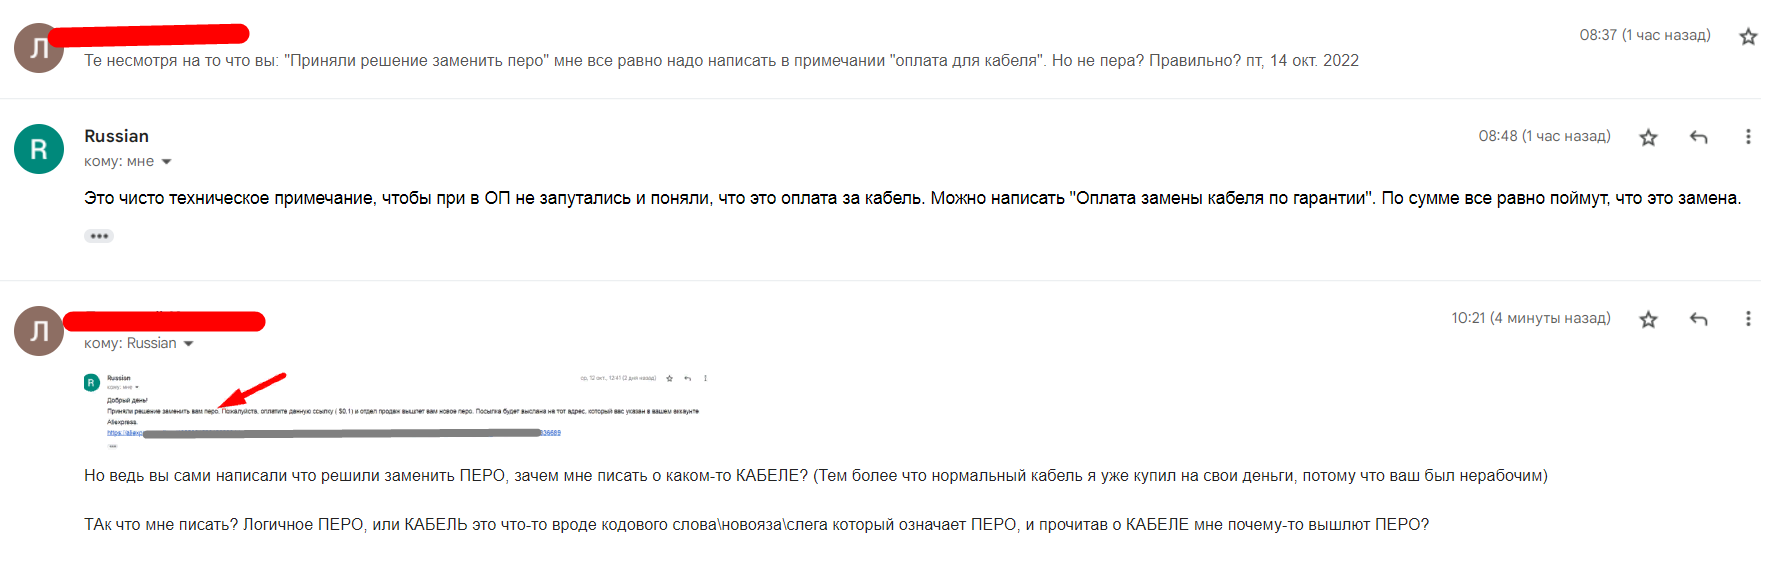The image size is (1778, 569).
Task: Expand the collapsed 08:37 message snippet
Action: [720, 61]
